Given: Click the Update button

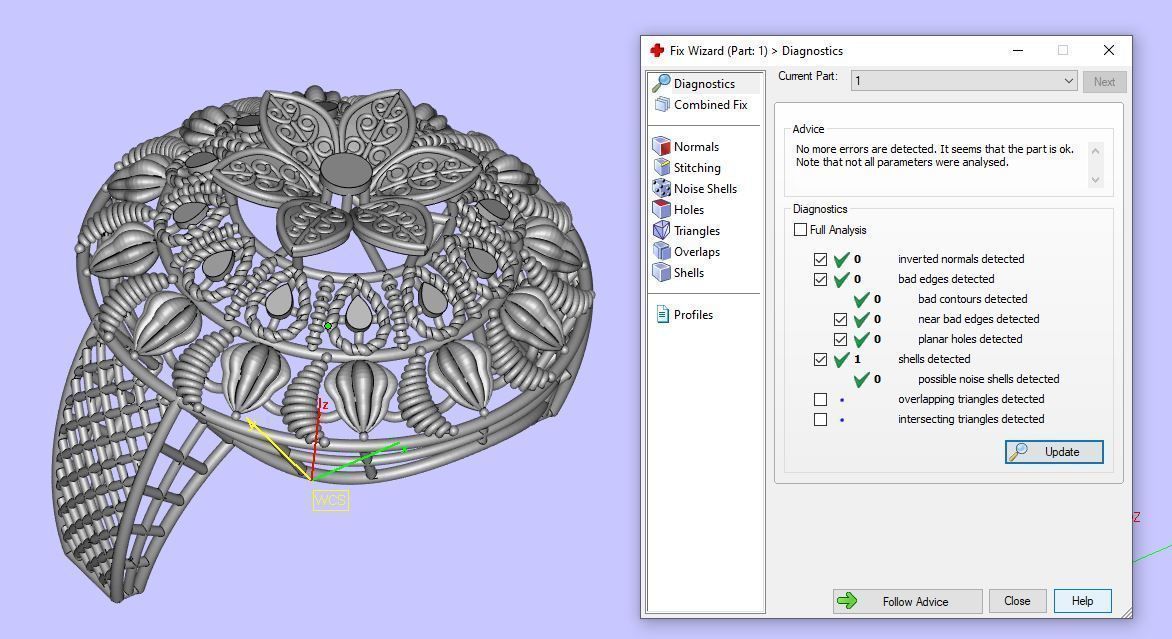Looking at the screenshot, I should click(x=1054, y=452).
